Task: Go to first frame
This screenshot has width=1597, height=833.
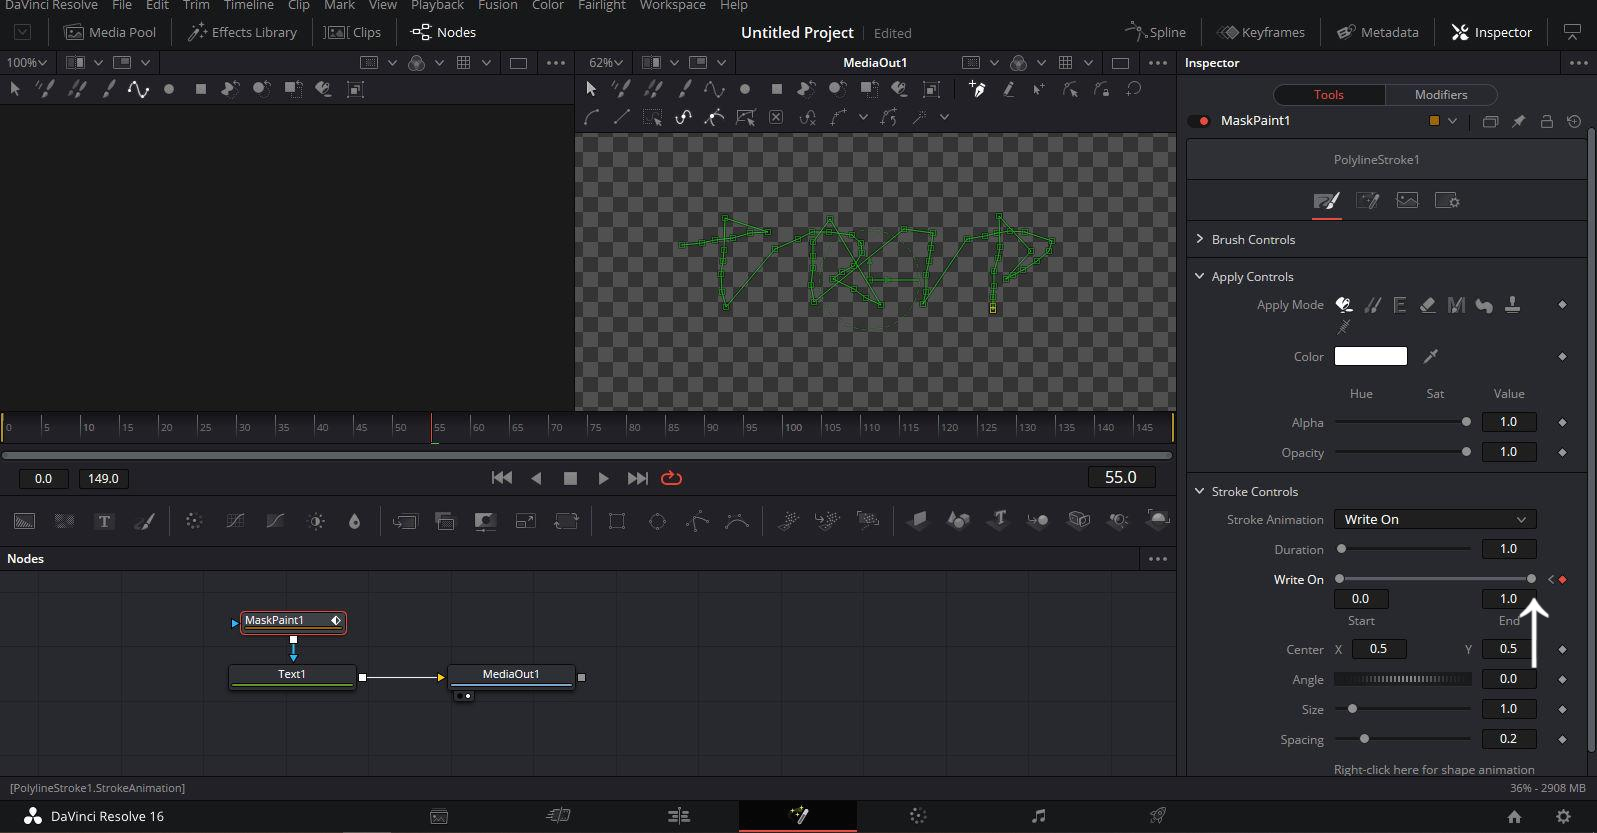Action: (502, 478)
